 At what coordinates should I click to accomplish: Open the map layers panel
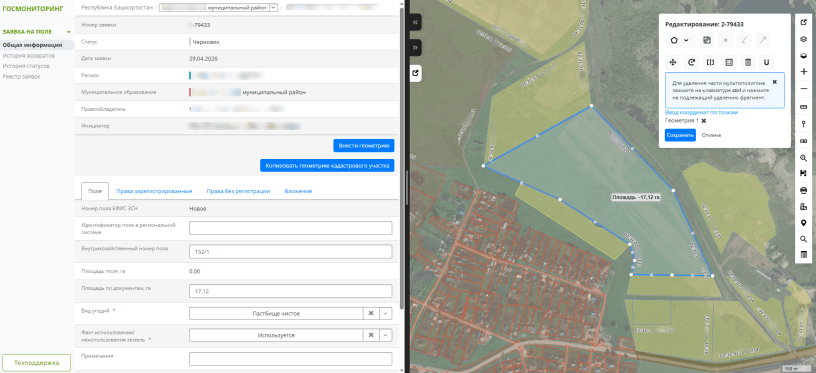(804, 39)
